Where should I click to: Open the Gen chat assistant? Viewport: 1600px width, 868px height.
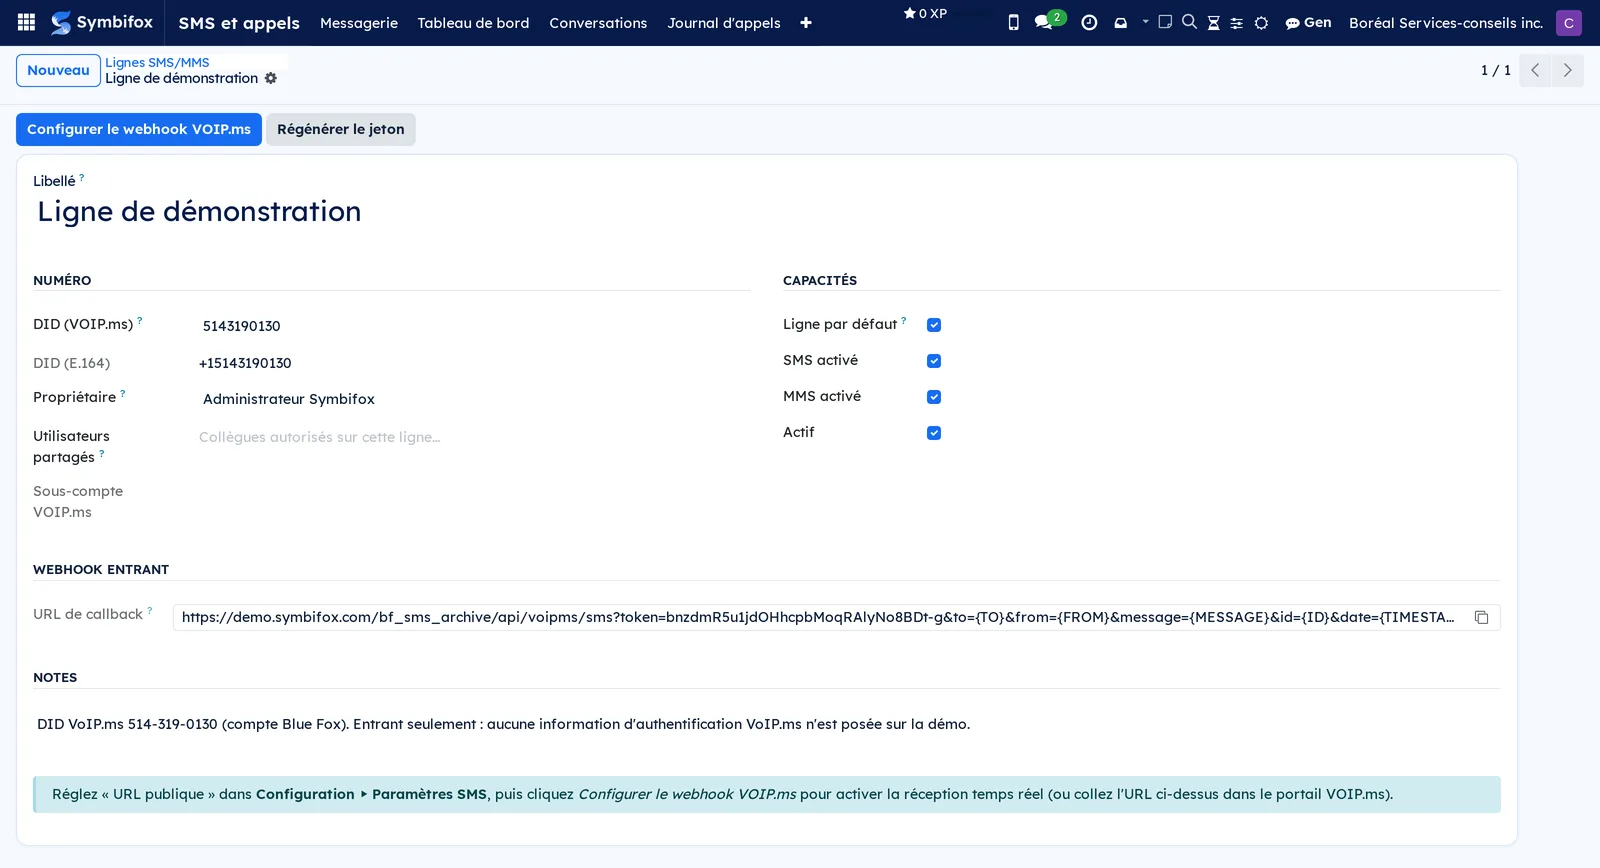point(1308,22)
